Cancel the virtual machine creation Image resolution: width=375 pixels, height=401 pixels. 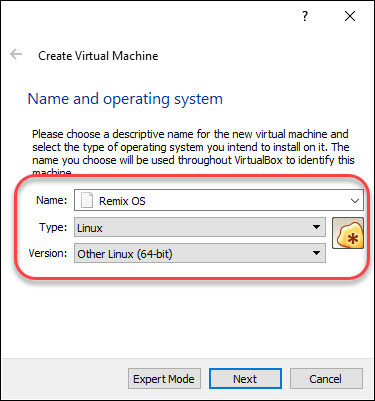tap(326, 379)
